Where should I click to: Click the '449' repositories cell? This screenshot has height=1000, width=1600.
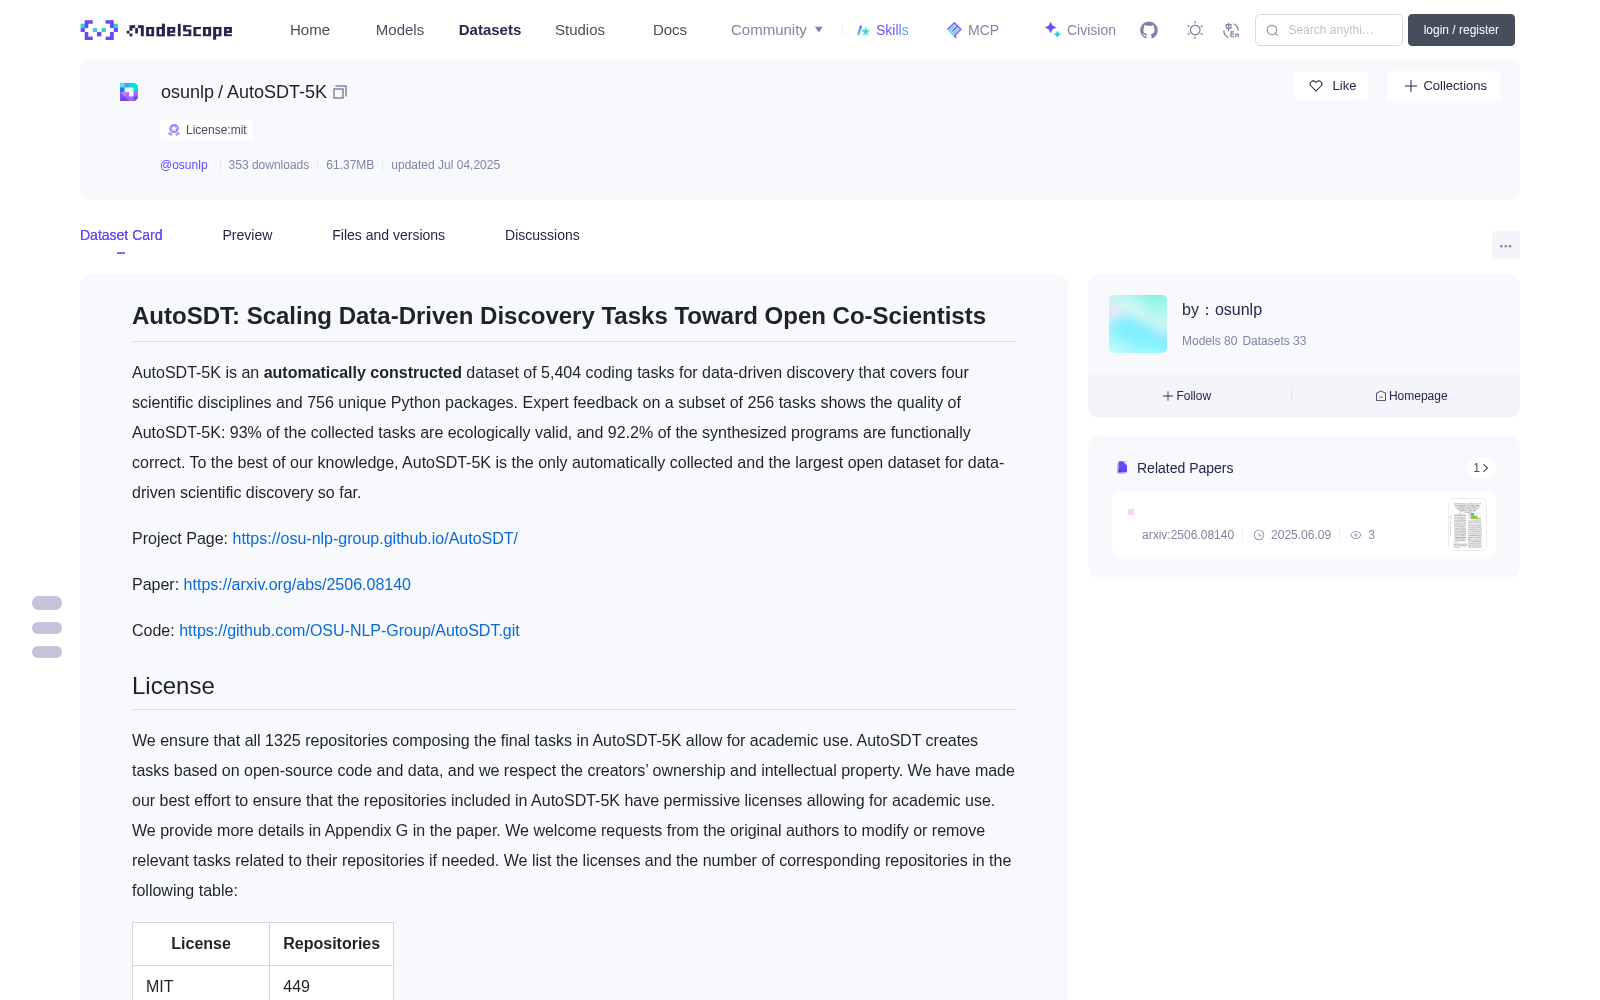click(332, 986)
